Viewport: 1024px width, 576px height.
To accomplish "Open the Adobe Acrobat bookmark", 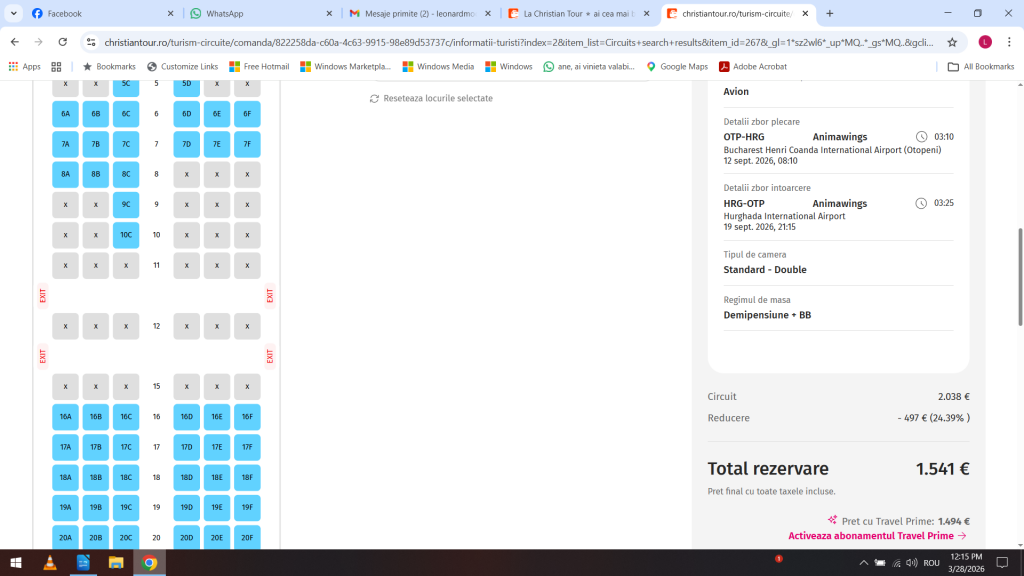I will pyautogui.click(x=724, y=67).
